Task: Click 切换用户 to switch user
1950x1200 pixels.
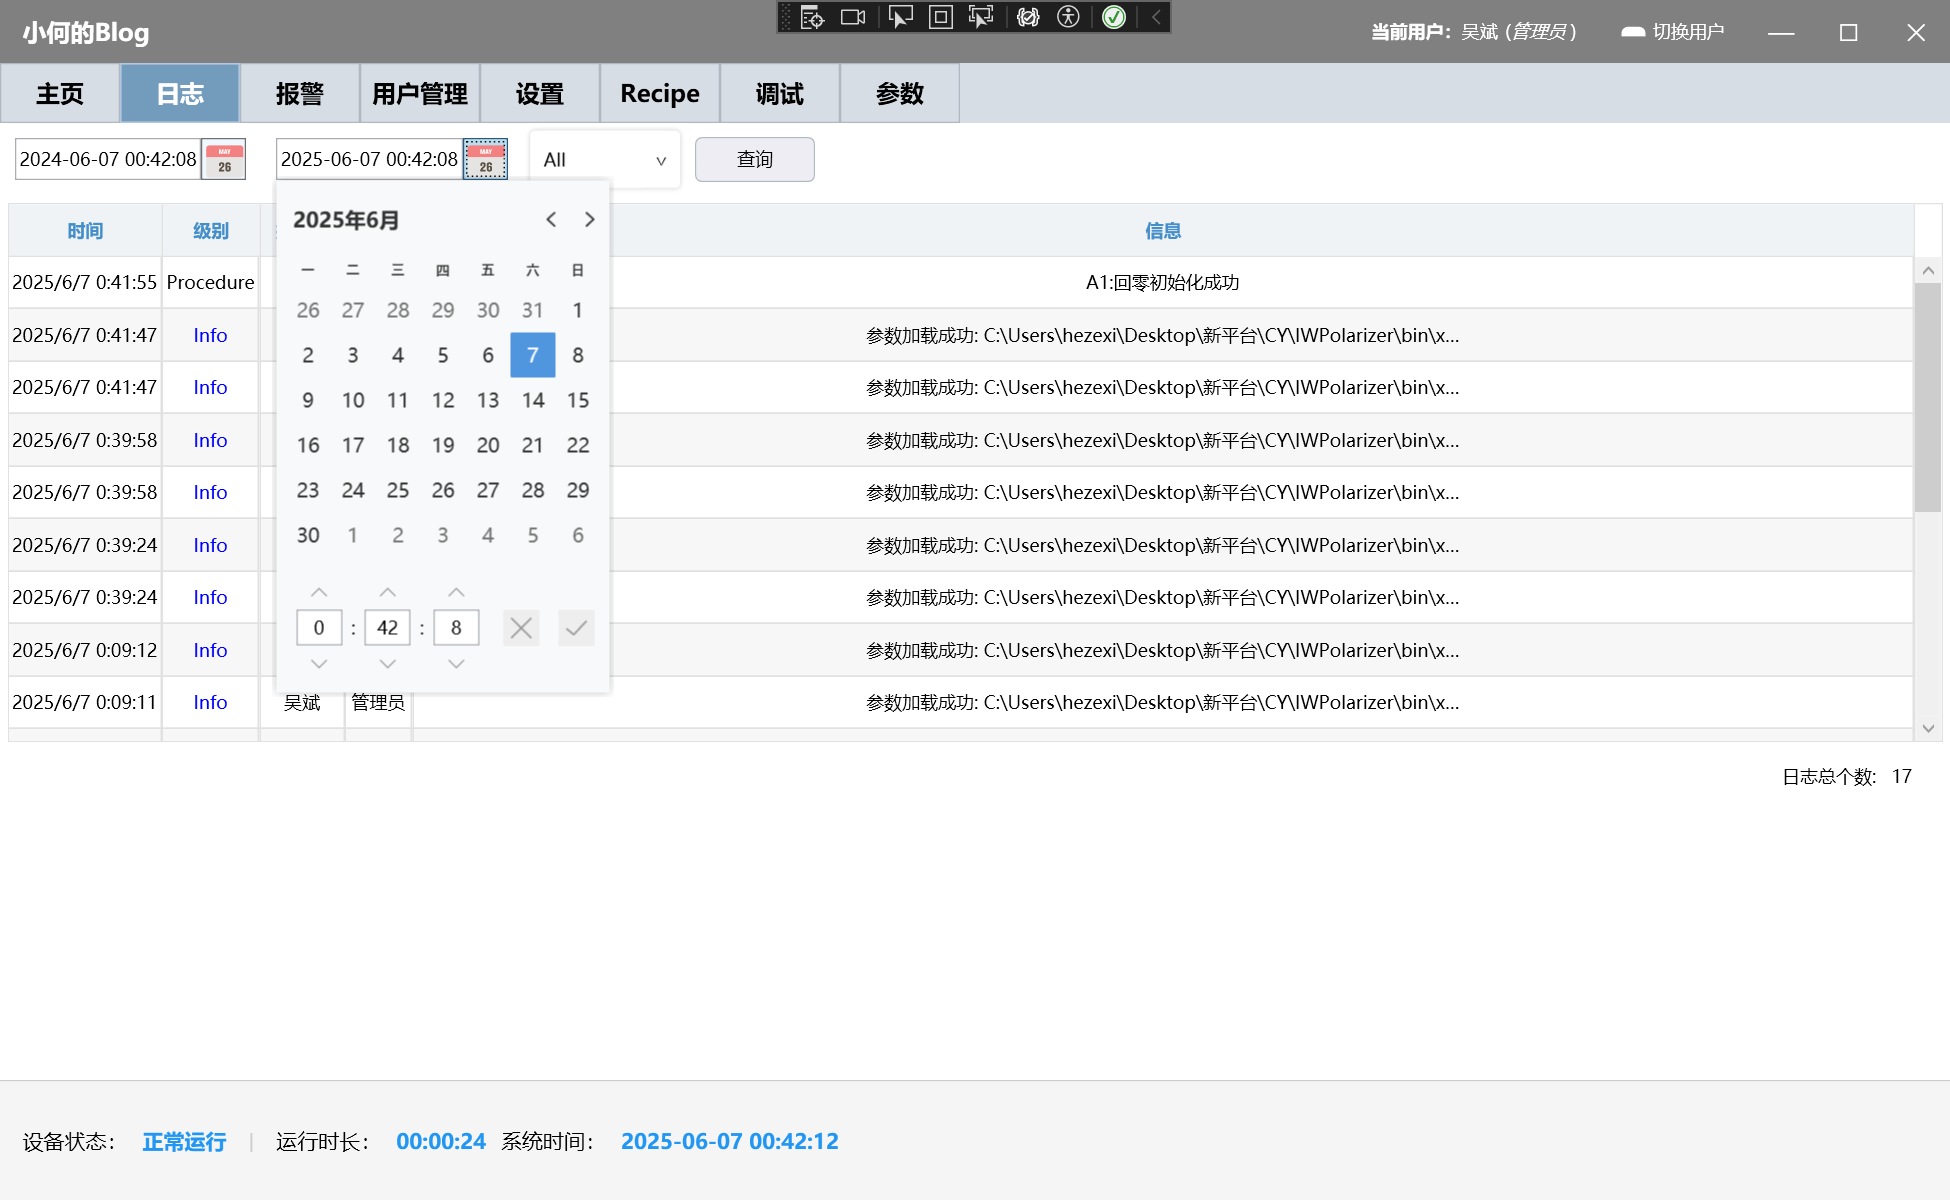Action: click(x=1674, y=32)
